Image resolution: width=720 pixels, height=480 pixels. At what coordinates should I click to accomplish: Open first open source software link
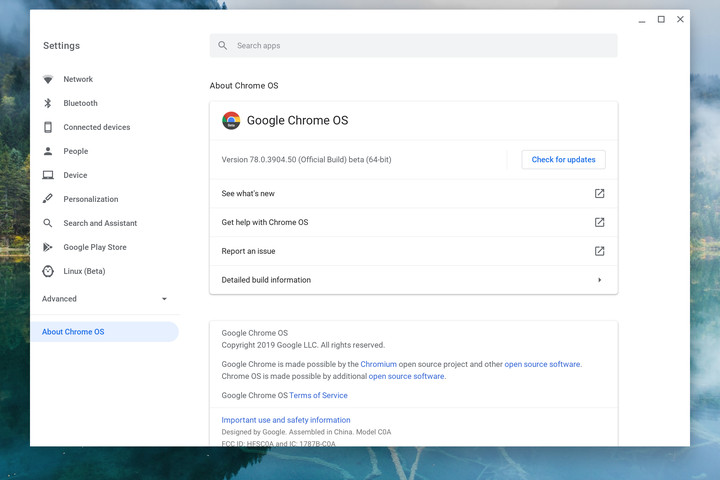(x=542, y=364)
